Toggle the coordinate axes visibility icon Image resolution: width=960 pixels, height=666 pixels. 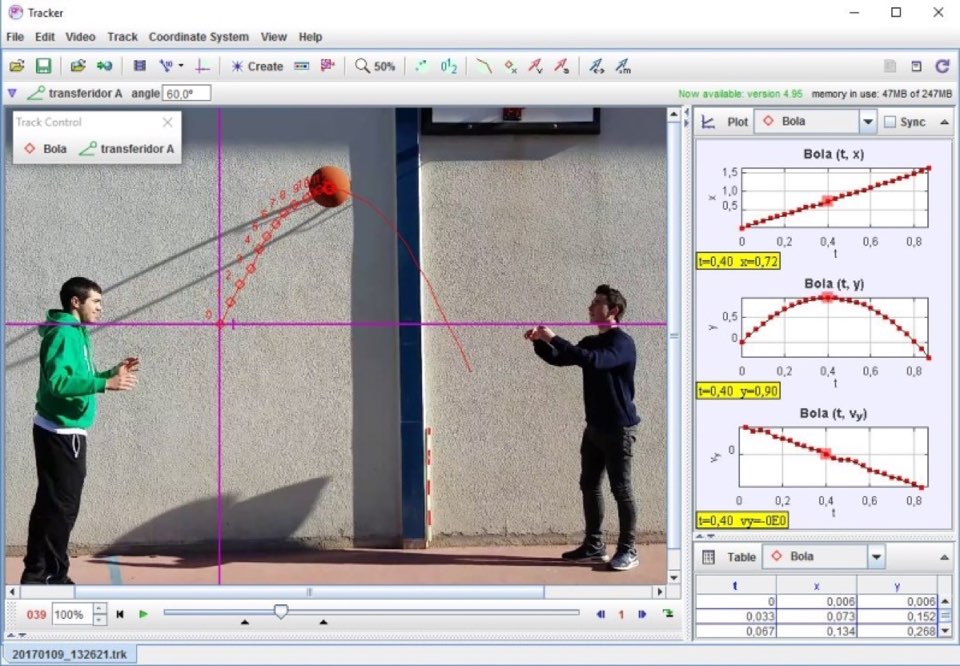(x=203, y=66)
